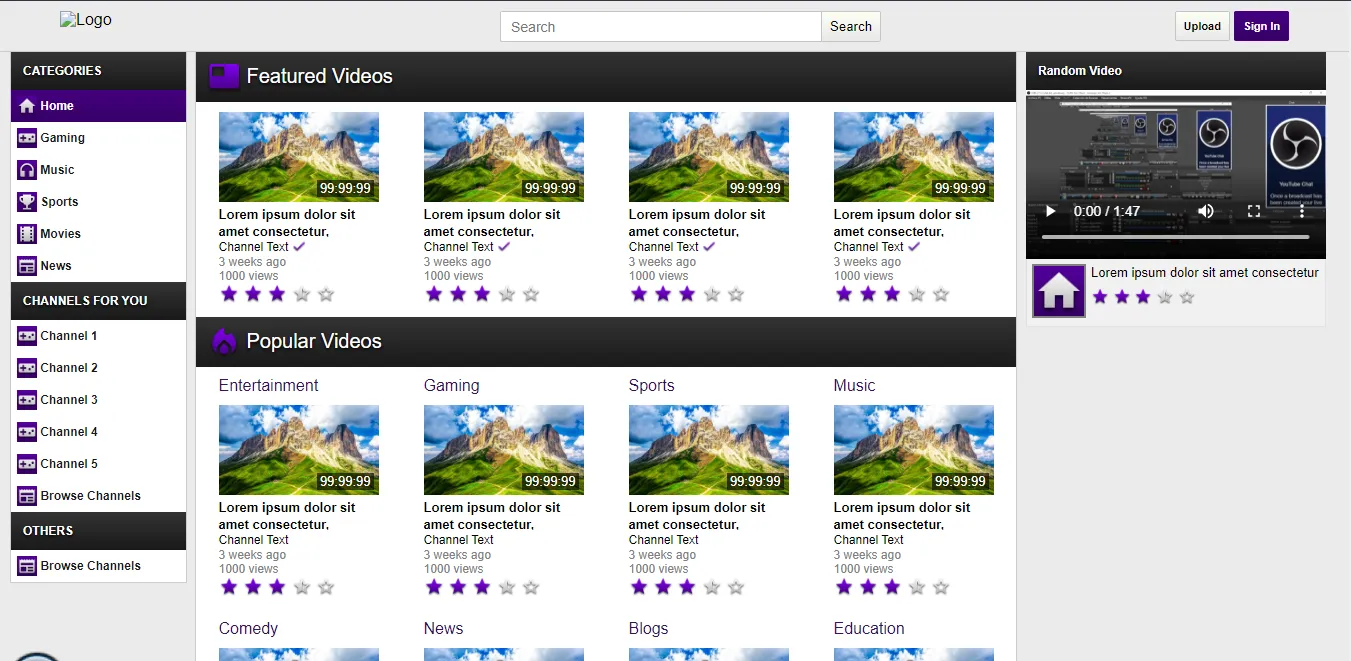The height and width of the screenshot is (661, 1351).
Task: Click the Upload button
Action: tap(1202, 26)
